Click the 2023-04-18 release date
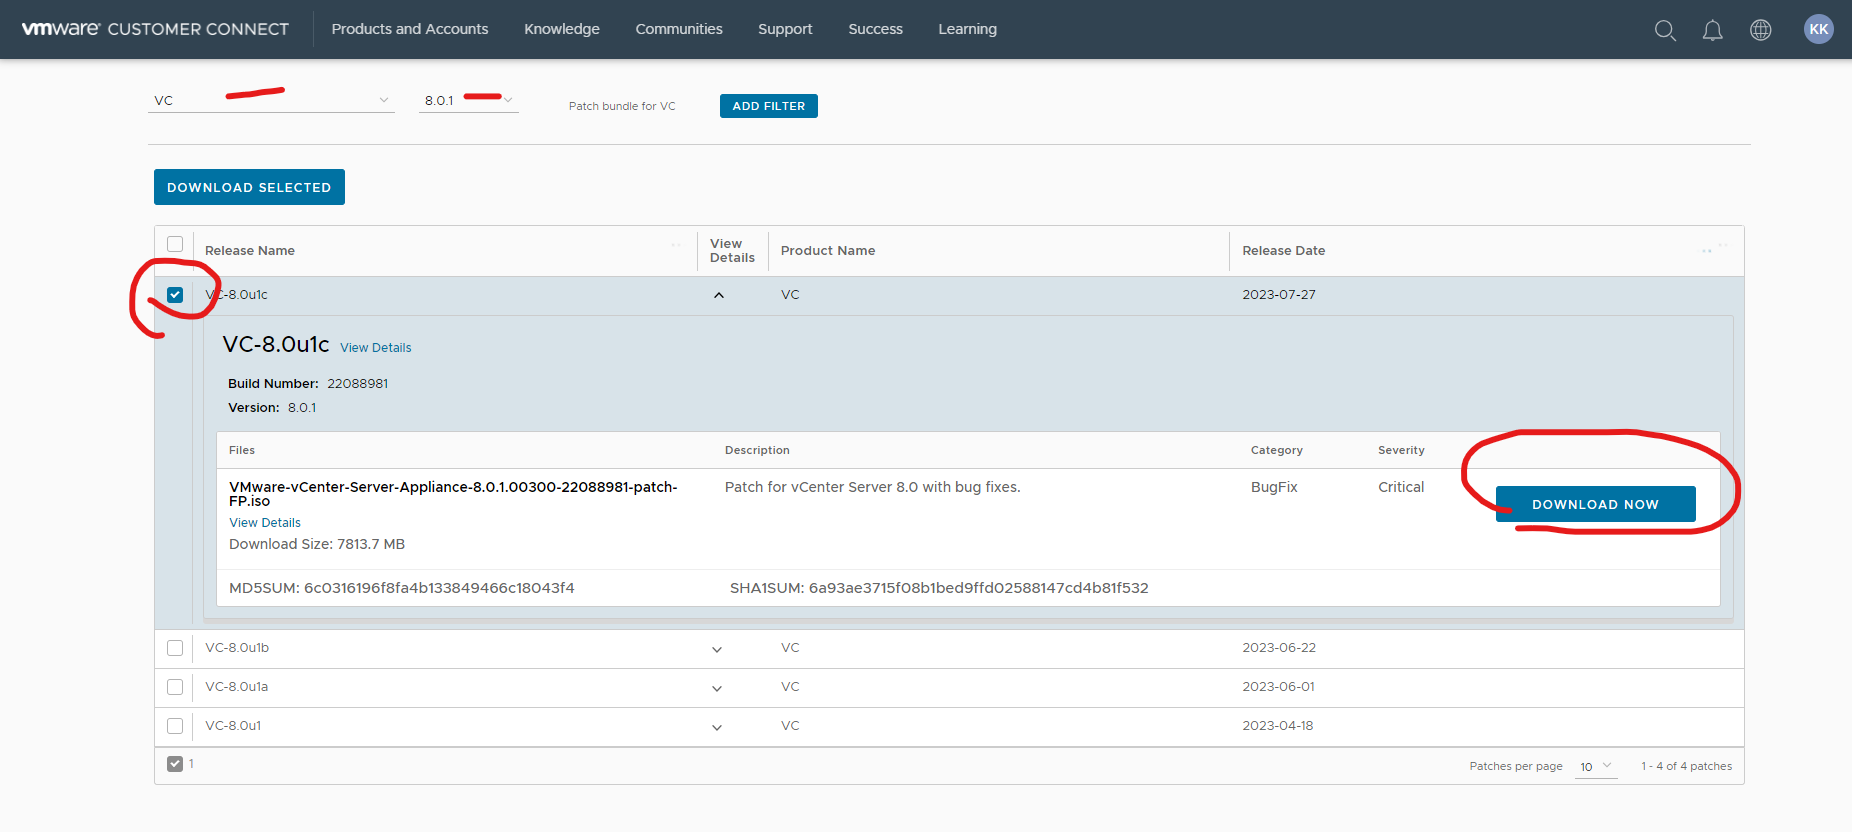 pyautogui.click(x=1278, y=726)
